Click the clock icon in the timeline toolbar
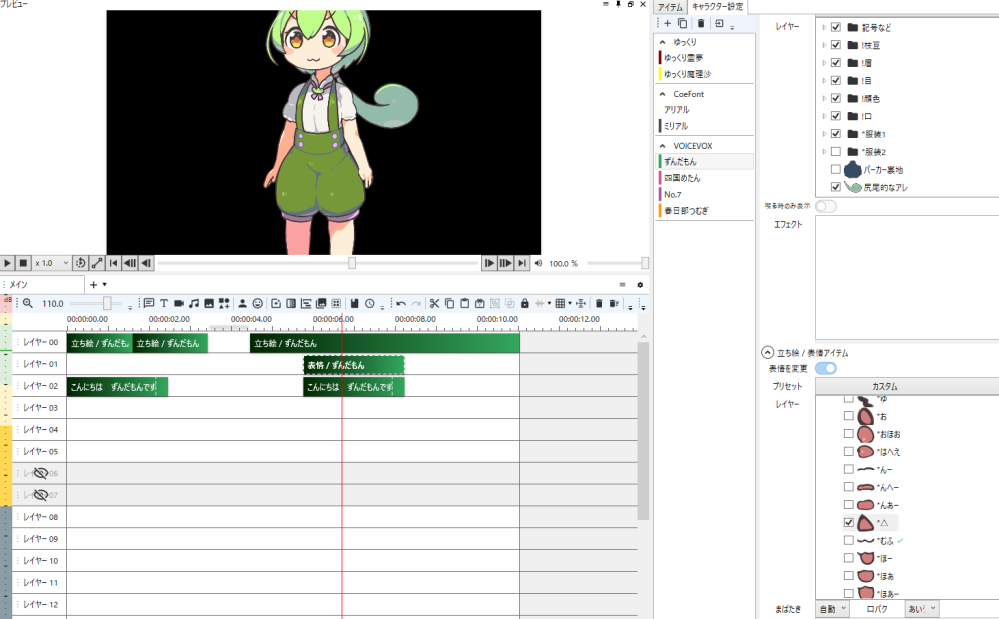Viewport: 999px width, 619px height. tap(370, 304)
